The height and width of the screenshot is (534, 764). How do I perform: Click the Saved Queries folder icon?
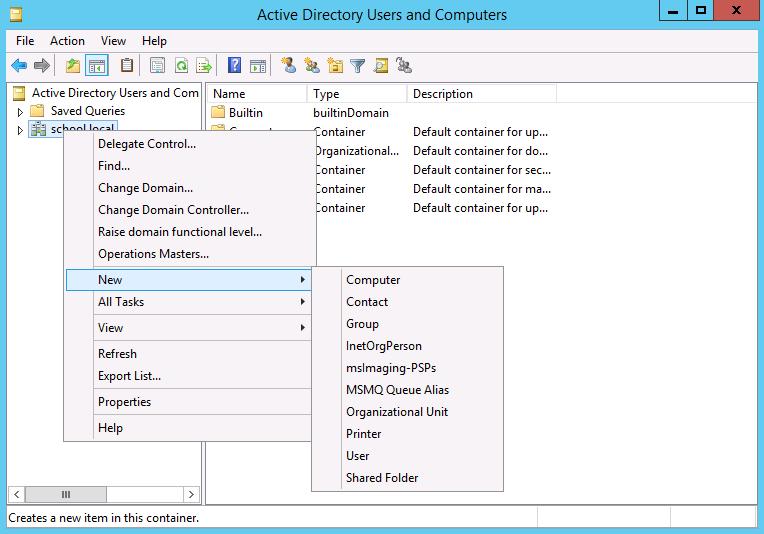[37, 111]
